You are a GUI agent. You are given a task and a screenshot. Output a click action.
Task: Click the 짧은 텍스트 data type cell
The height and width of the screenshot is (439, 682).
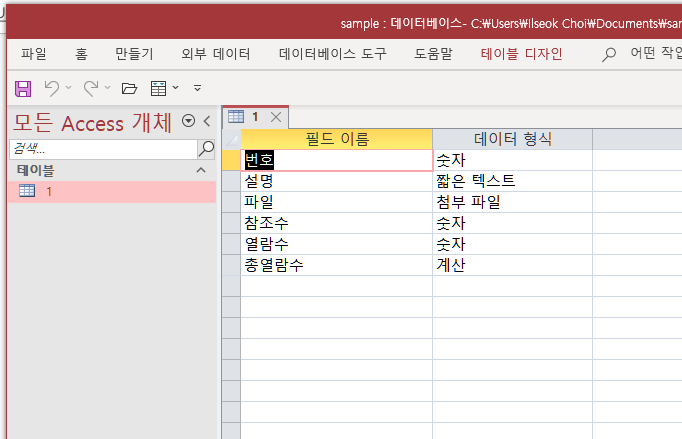[x=512, y=181]
